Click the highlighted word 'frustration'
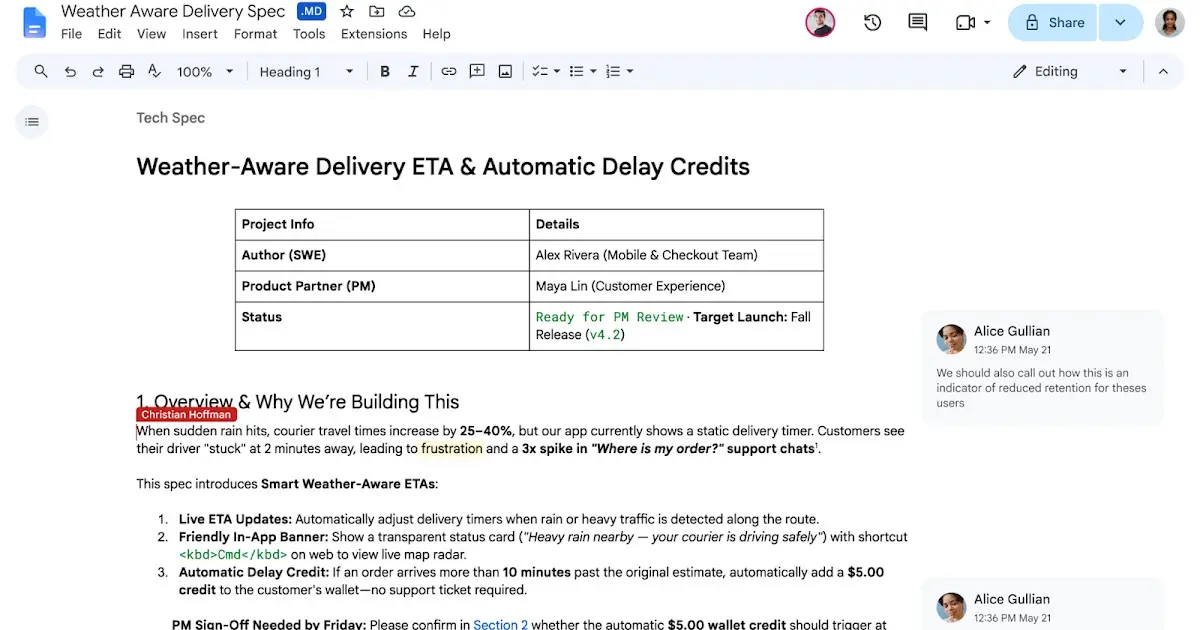 point(451,449)
